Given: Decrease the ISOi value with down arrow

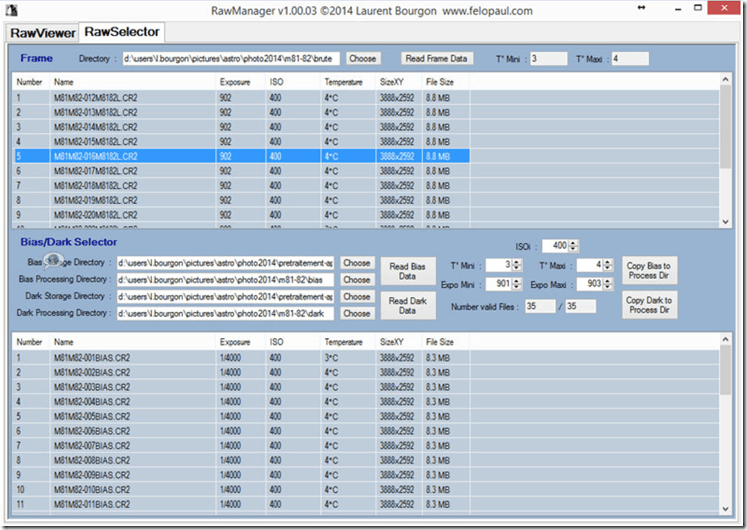Looking at the screenshot, I should click(574, 249).
